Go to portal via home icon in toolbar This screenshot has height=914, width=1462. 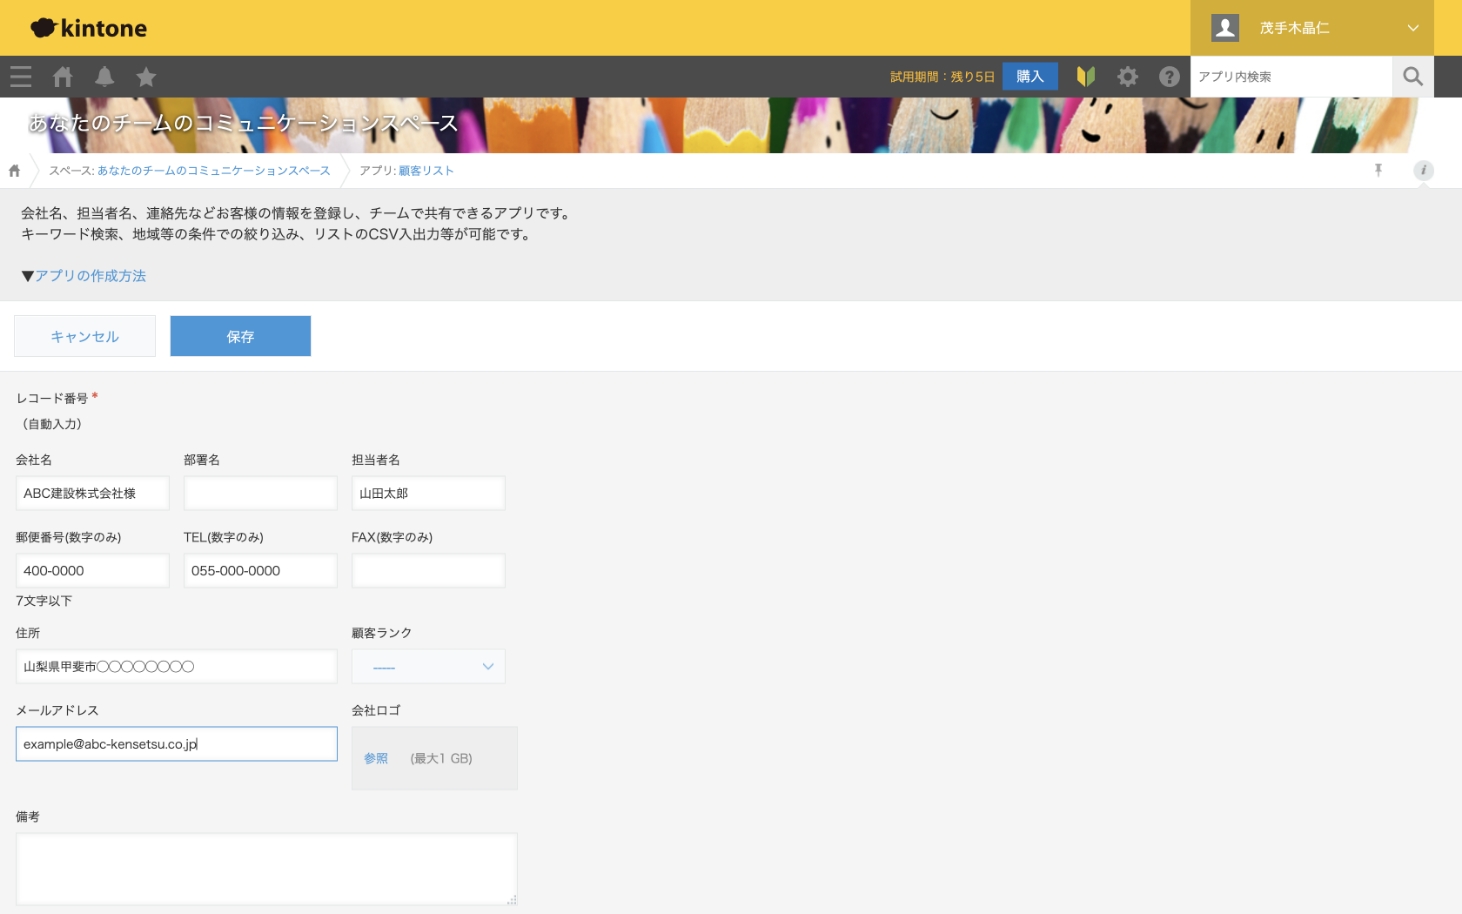(63, 77)
